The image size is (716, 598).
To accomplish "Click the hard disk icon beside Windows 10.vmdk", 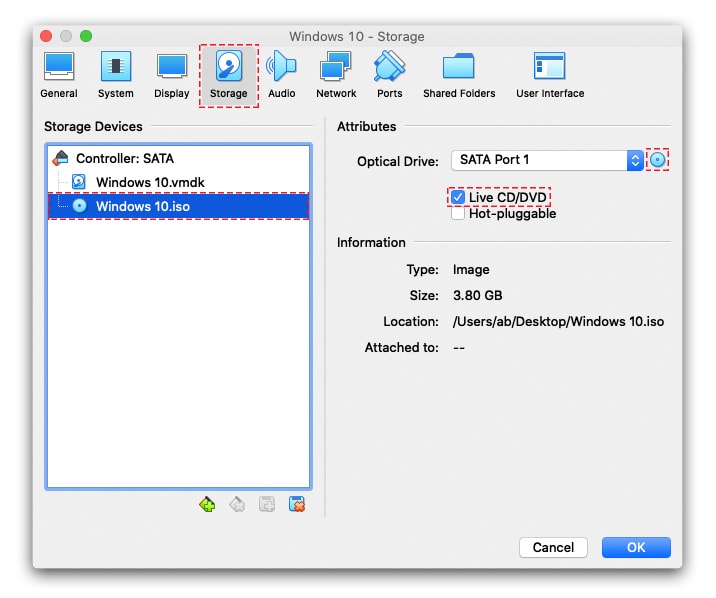I will pos(79,182).
